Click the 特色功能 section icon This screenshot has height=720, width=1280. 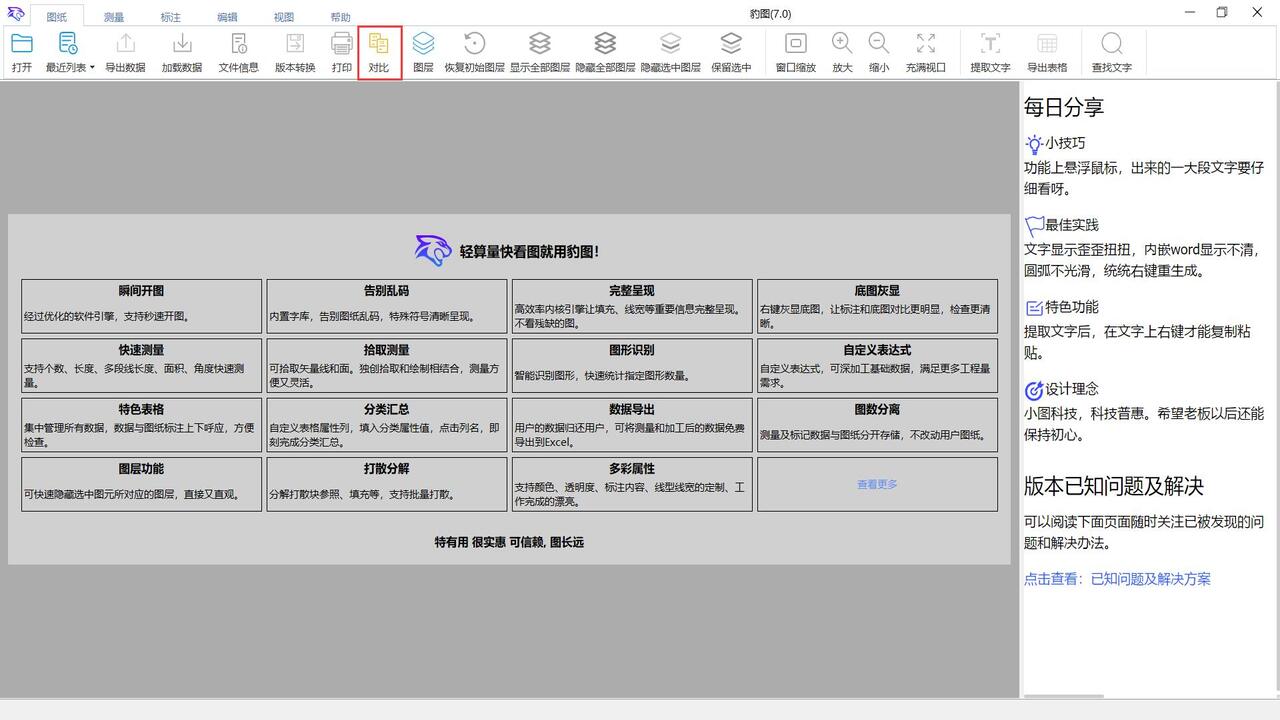point(1034,308)
